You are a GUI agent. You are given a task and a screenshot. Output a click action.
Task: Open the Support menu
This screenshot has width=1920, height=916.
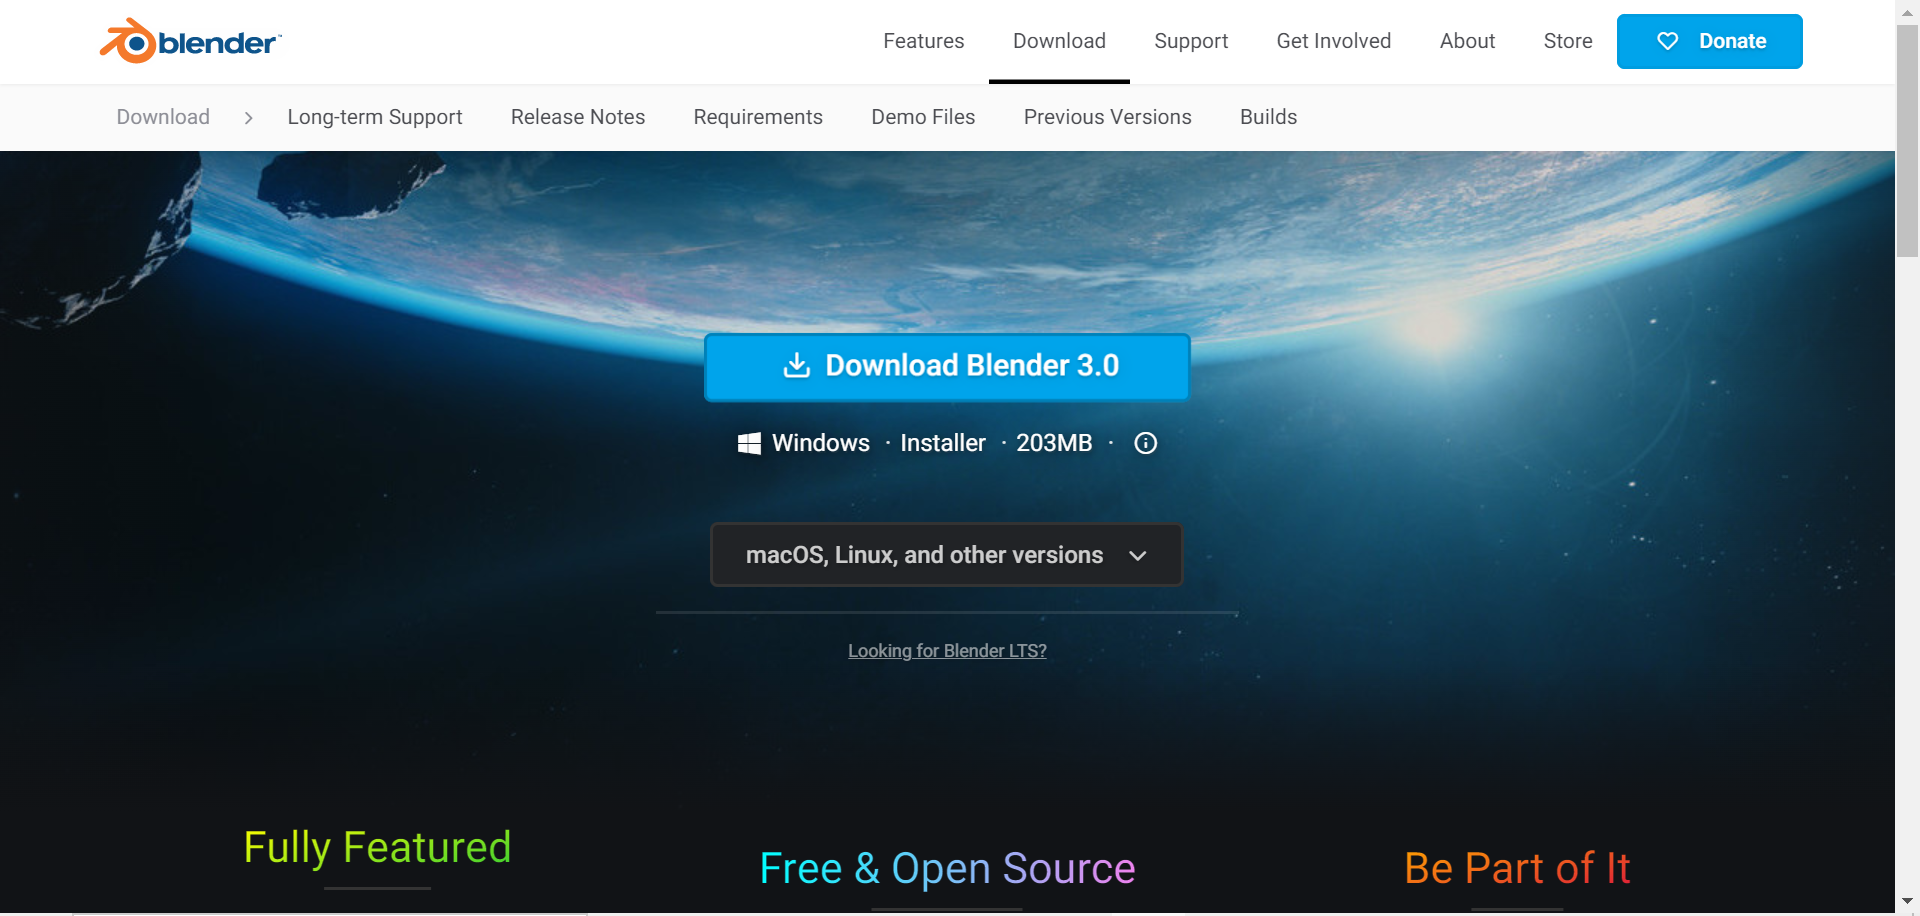coord(1191,41)
